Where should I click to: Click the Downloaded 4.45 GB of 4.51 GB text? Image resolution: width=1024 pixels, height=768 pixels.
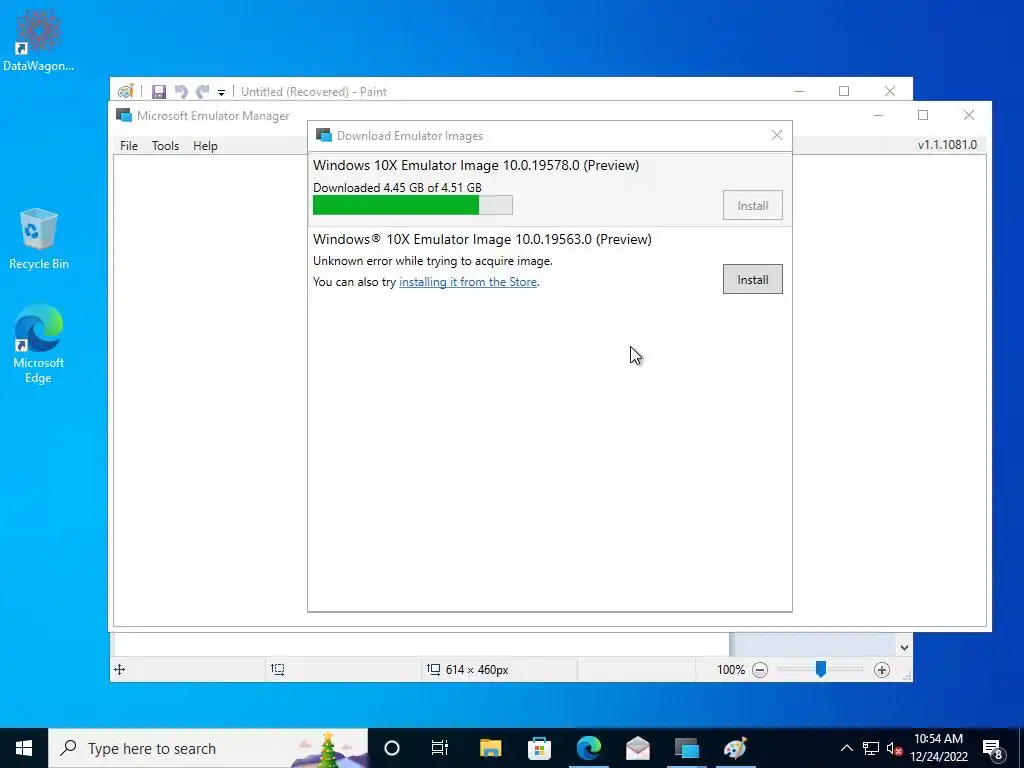[397, 187]
